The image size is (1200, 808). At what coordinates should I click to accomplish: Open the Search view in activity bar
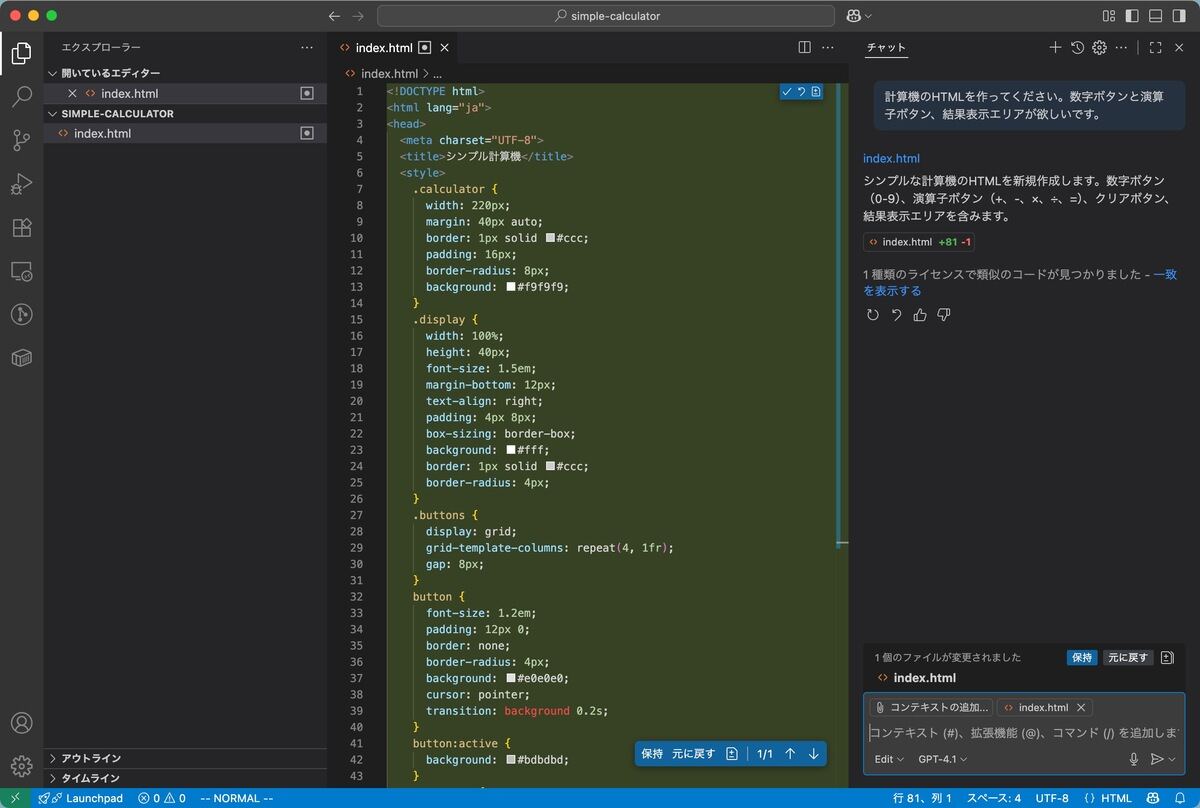(21, 97)
